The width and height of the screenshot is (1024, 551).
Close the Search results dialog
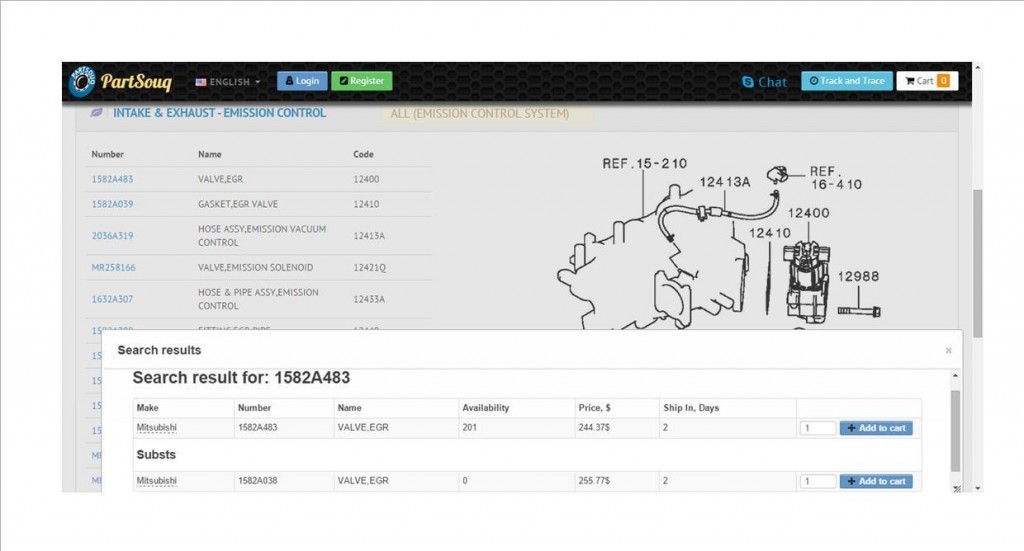click(x=948, y=351)
